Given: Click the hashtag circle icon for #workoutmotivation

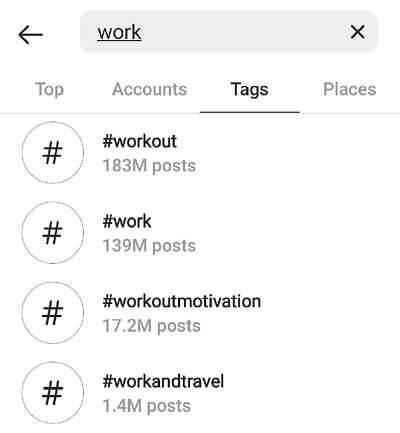Looking at the screenshot, I should pos(53,313).
